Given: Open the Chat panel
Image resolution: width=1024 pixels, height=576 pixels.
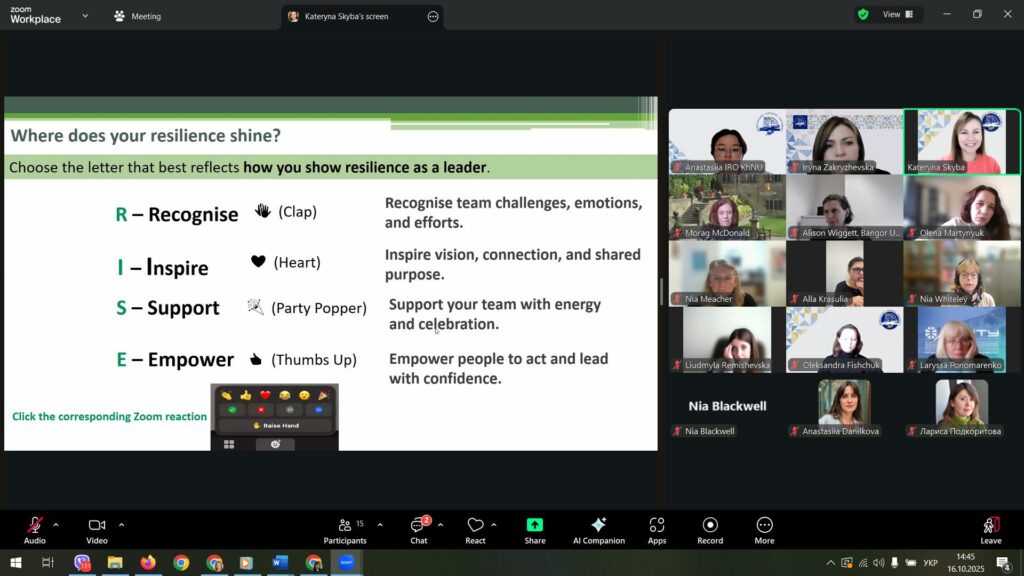Looking at the screenshot, I should pyautogui.click(x=418, y=530).
